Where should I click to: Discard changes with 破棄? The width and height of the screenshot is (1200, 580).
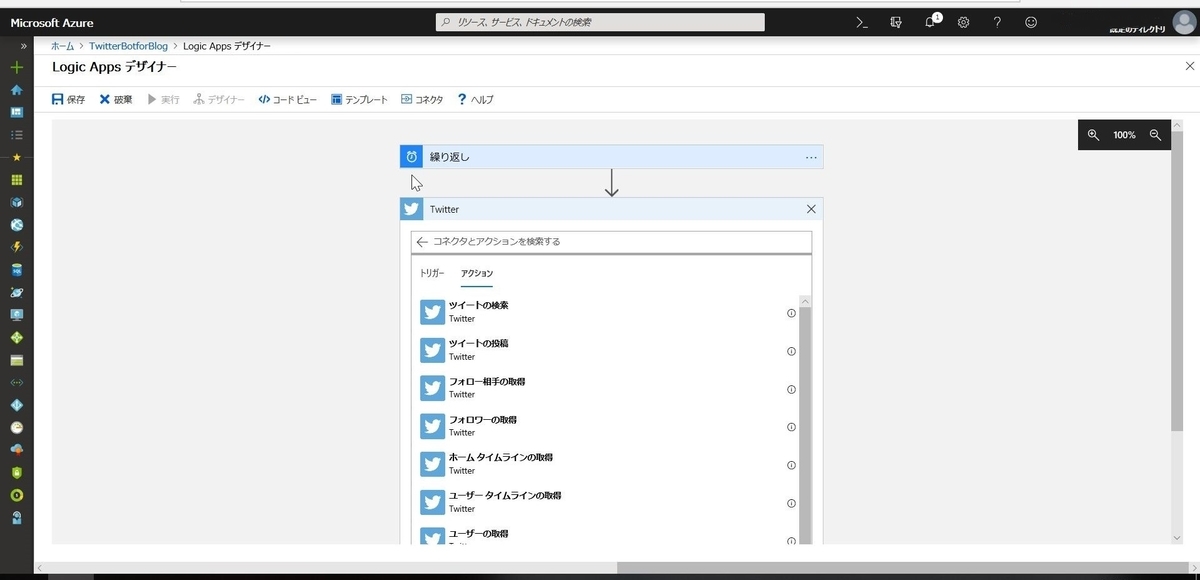tap(116, 99)
